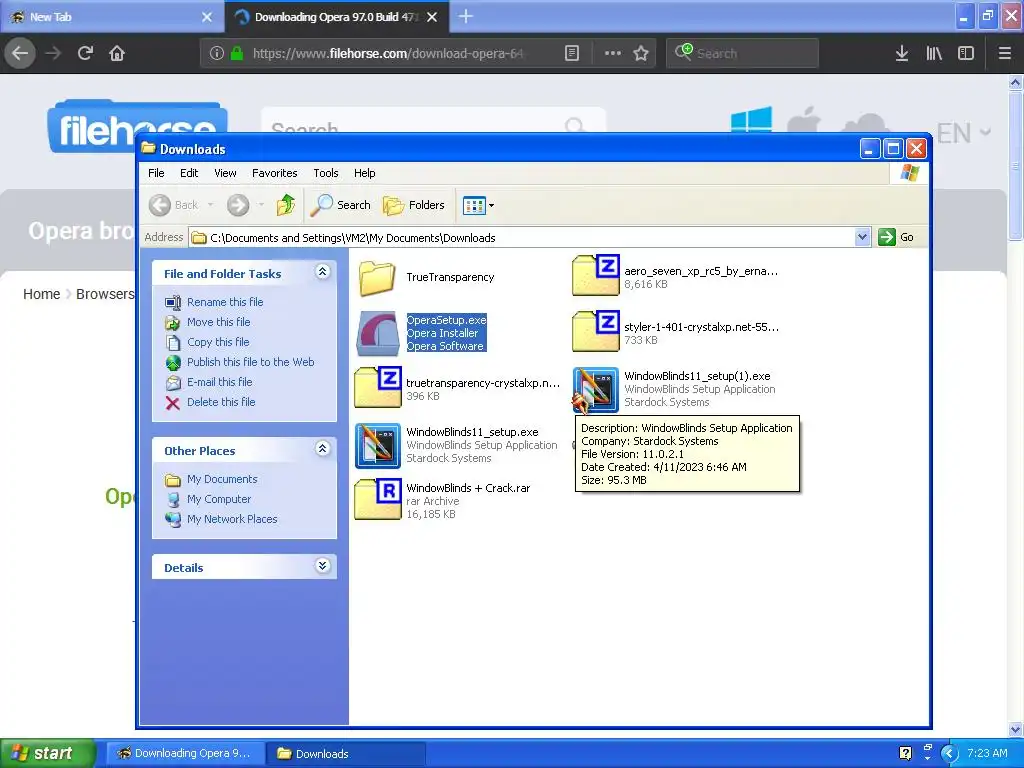
Task: Select OperaSetup.exe file icon
Action: (x=378, y=333)
